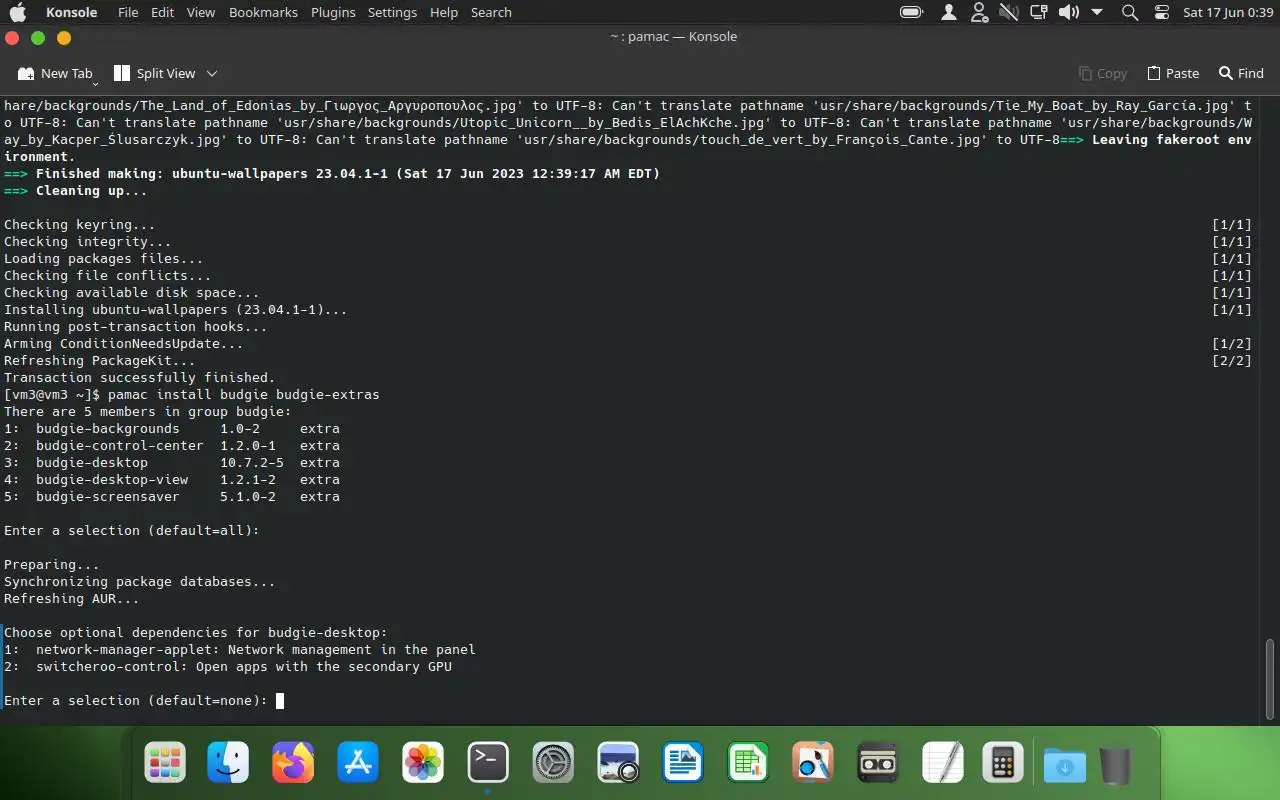Click the 'budgie-desktop 10.7.2-5' line
This screenshot has height=800, width=1280.
tap(172, 462)
